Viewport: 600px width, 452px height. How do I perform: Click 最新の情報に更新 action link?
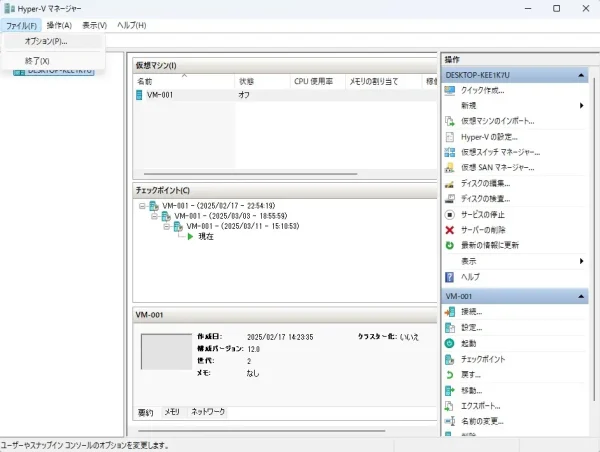[490, 245]
